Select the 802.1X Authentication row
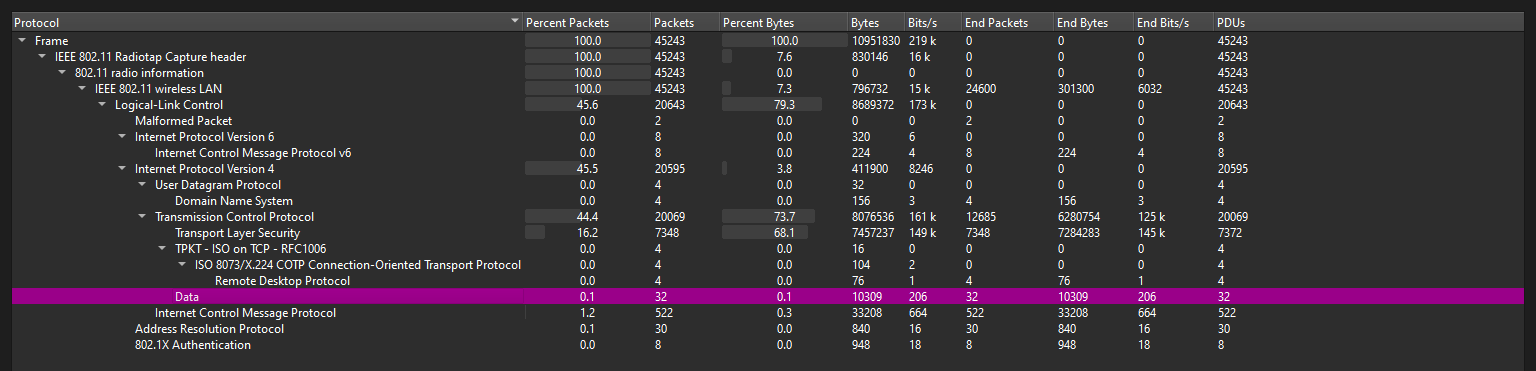The height and width of the screenshot is (371, 1536). 768,345
